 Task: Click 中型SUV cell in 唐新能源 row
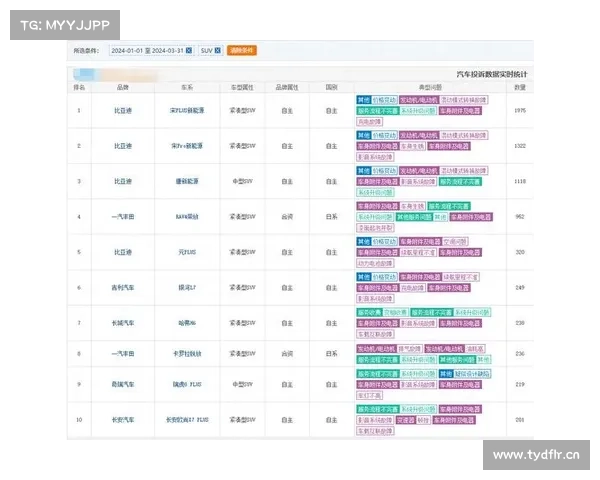click(242, 181)
